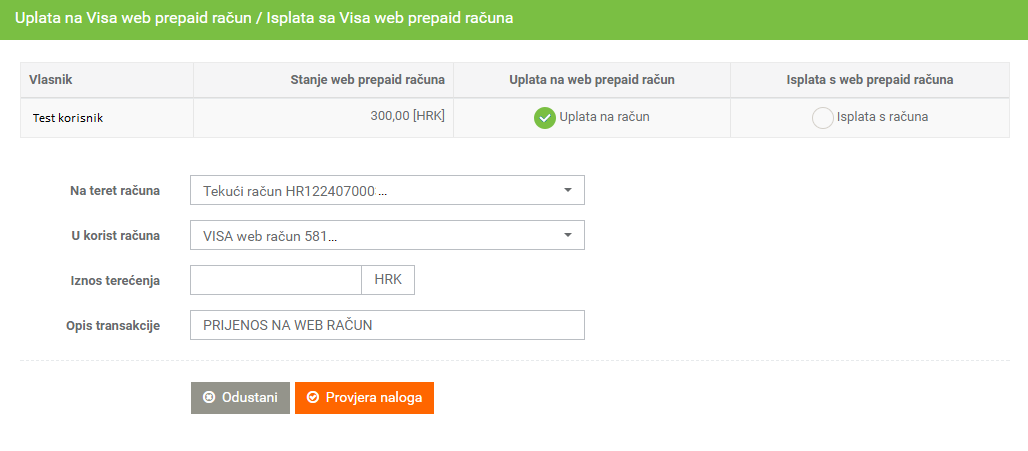Click the 300,00 [HRK] balance value
Image resolution: width=1028 pixels, height=451 pixels.
click(x=407, y=116)
